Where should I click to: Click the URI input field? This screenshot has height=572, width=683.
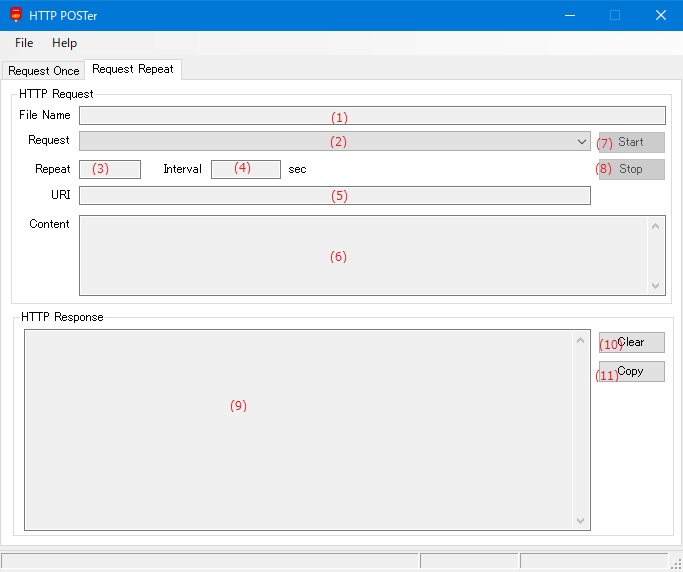coord(335,195)
